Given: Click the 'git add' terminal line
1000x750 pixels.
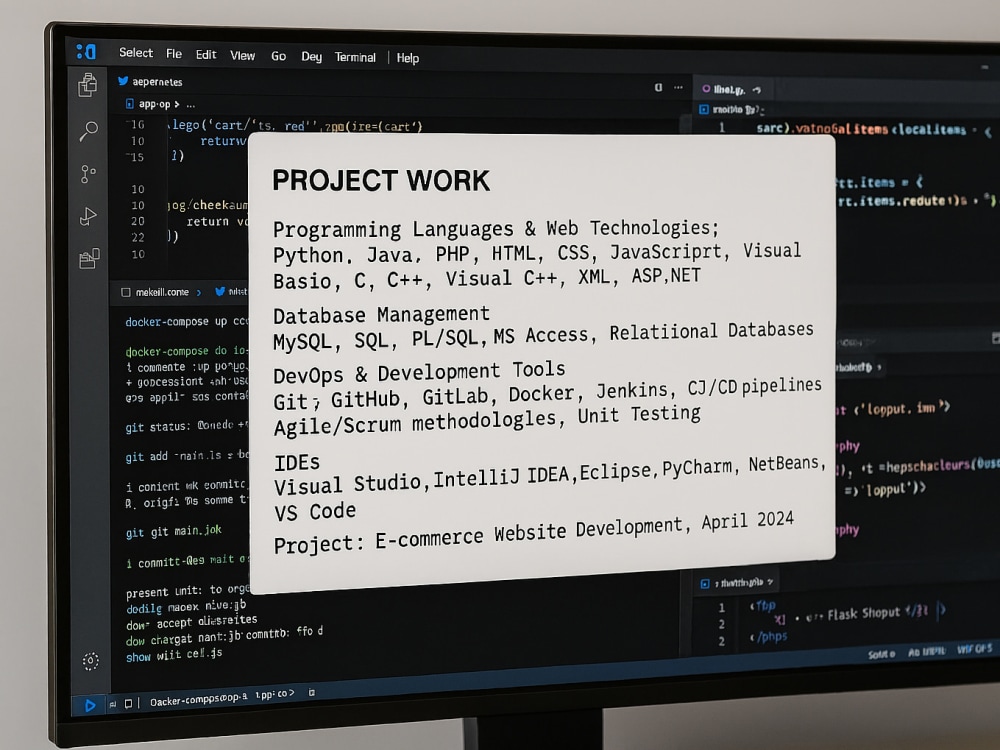Looking at the screenshot, I should (x=187, y=456).
